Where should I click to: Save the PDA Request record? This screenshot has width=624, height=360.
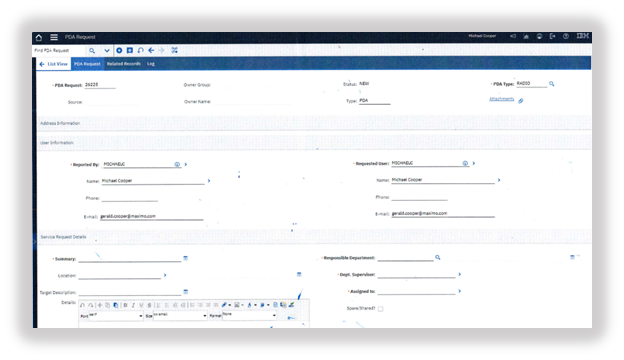130,50
